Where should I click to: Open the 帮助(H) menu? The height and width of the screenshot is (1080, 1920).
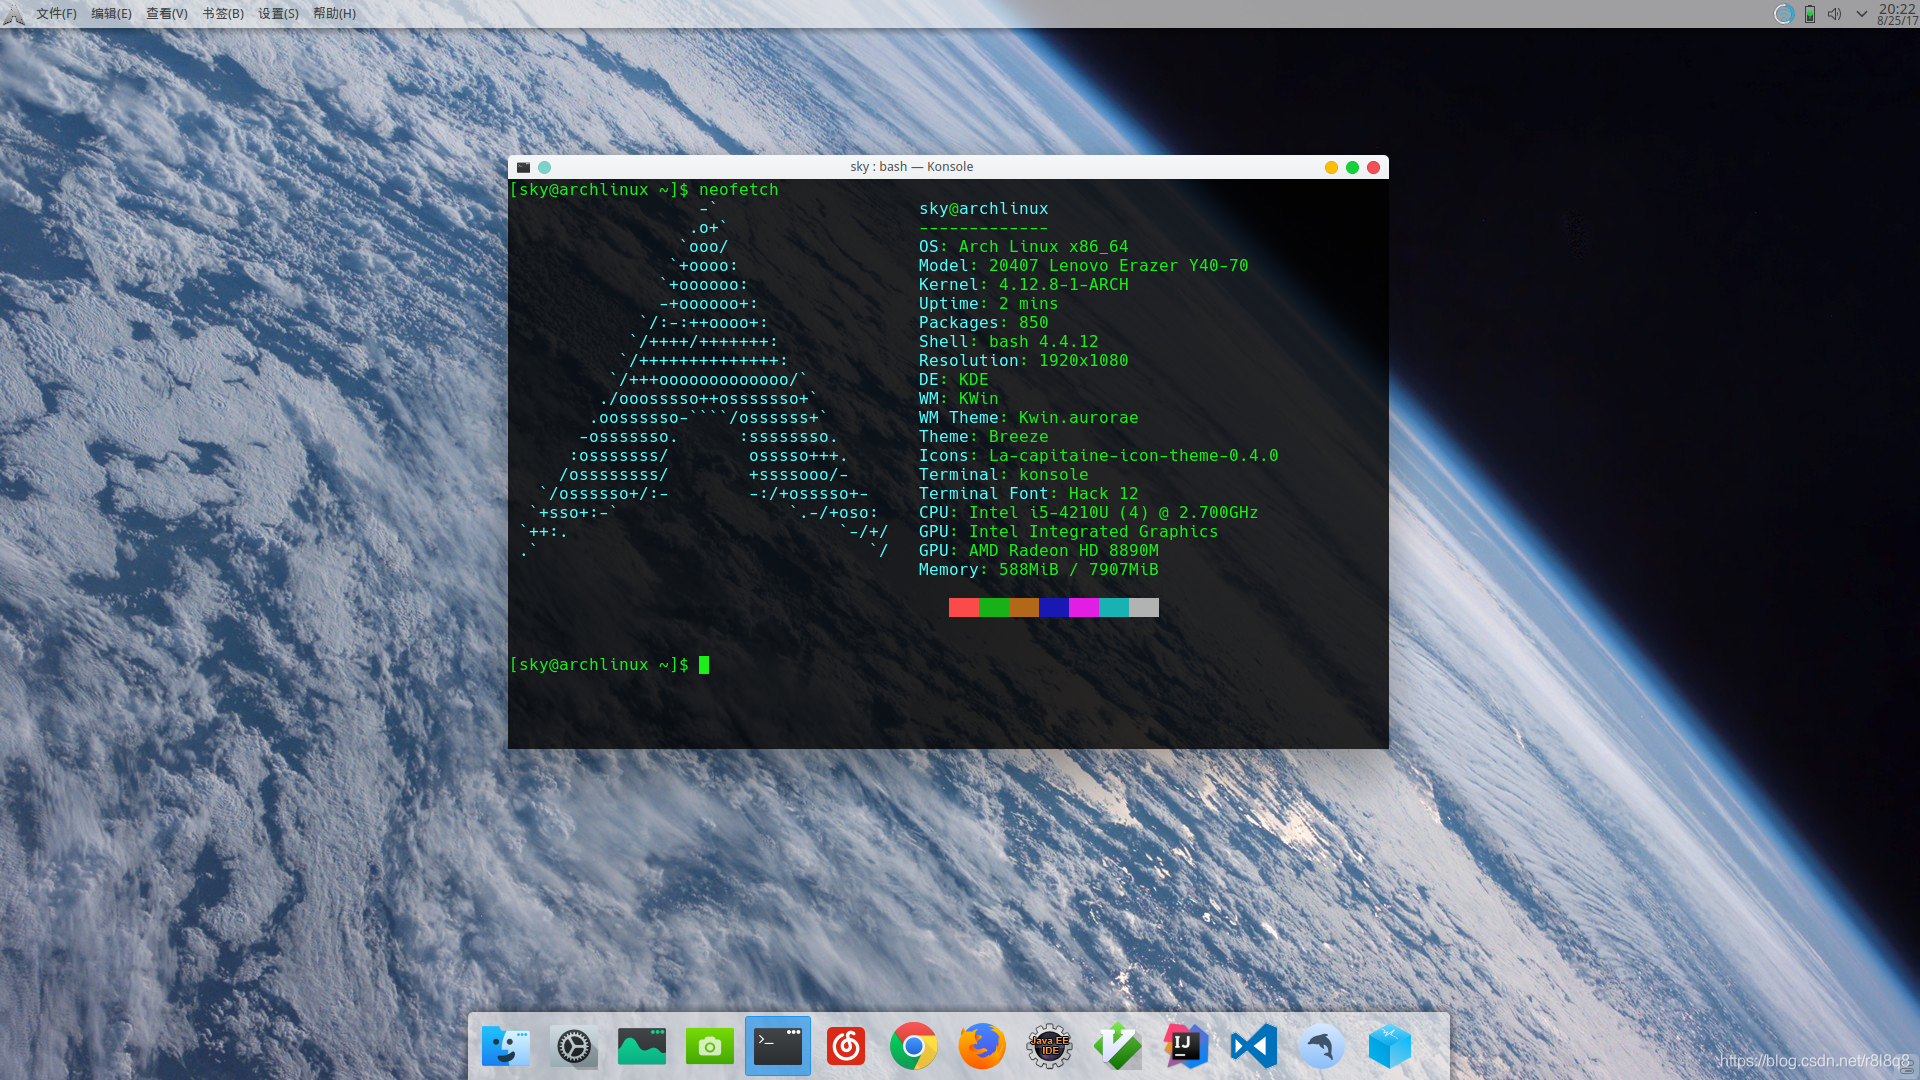[x=334, y=14]
